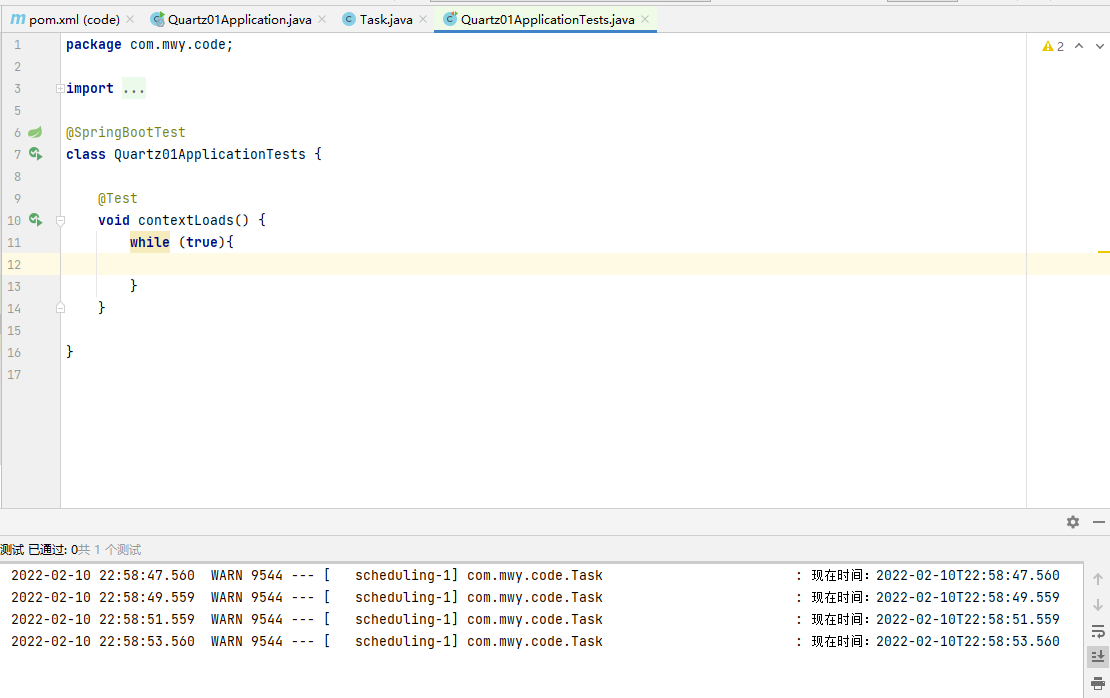Go to next highlighted problem arrow
This screenshot has width=1110, height=698.
pyautogui.click(x=1099, y=46)
